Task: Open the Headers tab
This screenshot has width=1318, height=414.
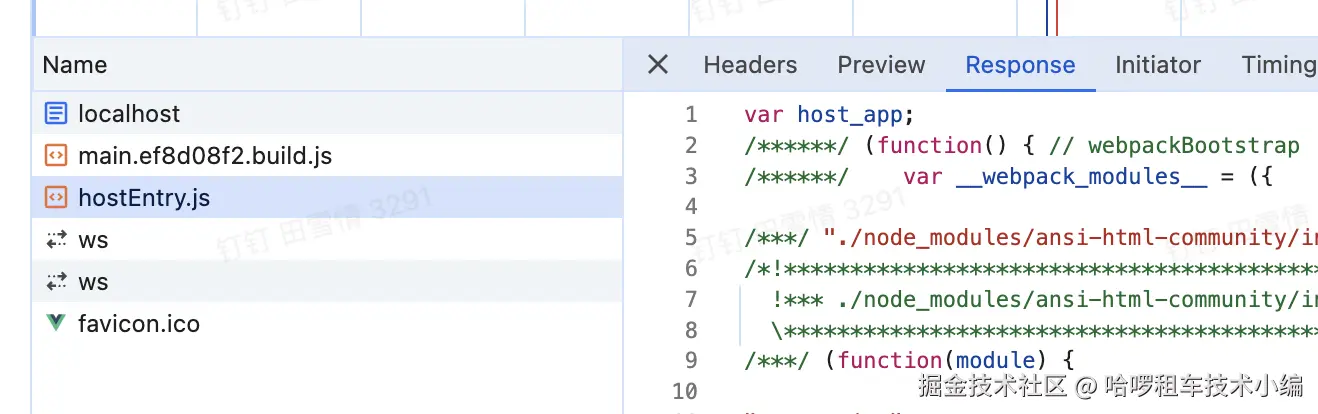Action: [750, 65]
